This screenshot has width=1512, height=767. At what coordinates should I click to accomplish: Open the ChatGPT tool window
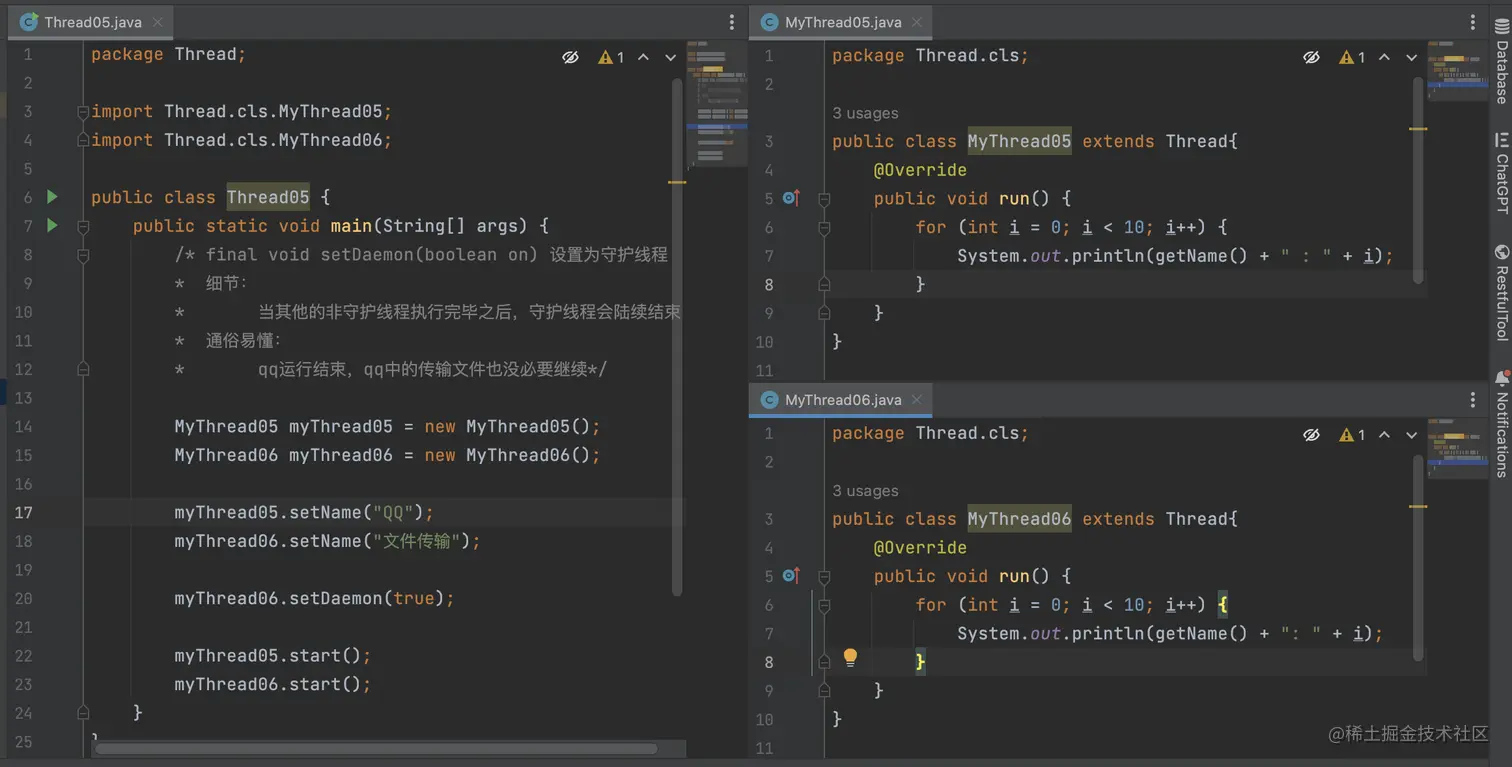coord(1501,172)
